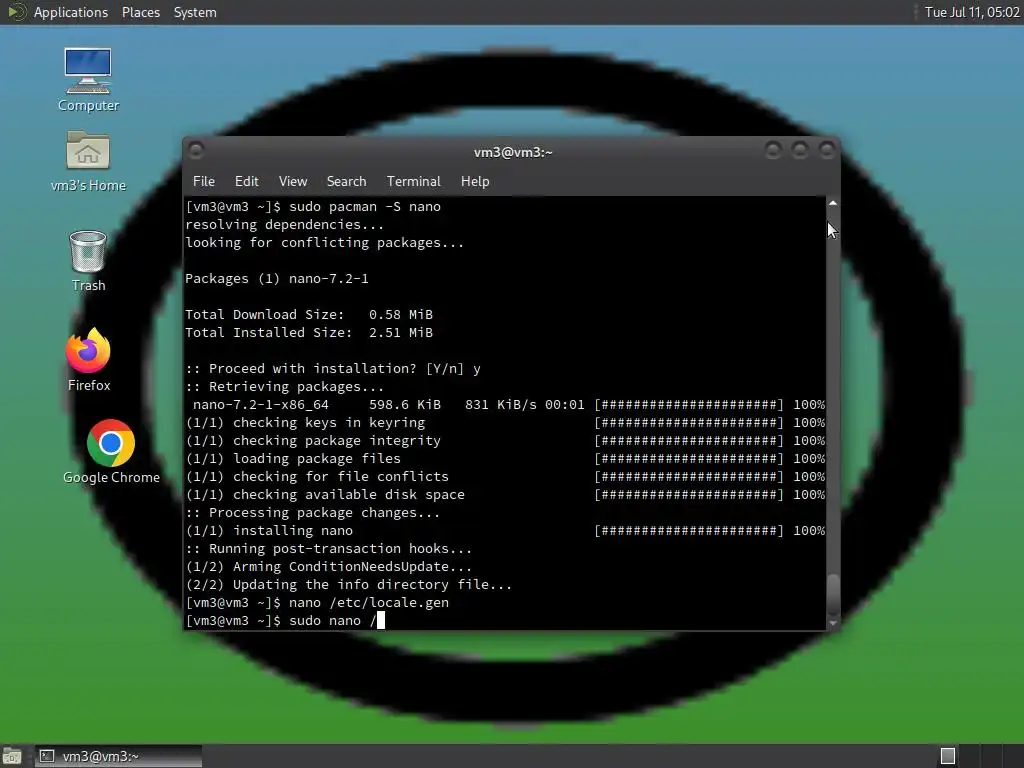Open the Places menu

coord(140,12)
